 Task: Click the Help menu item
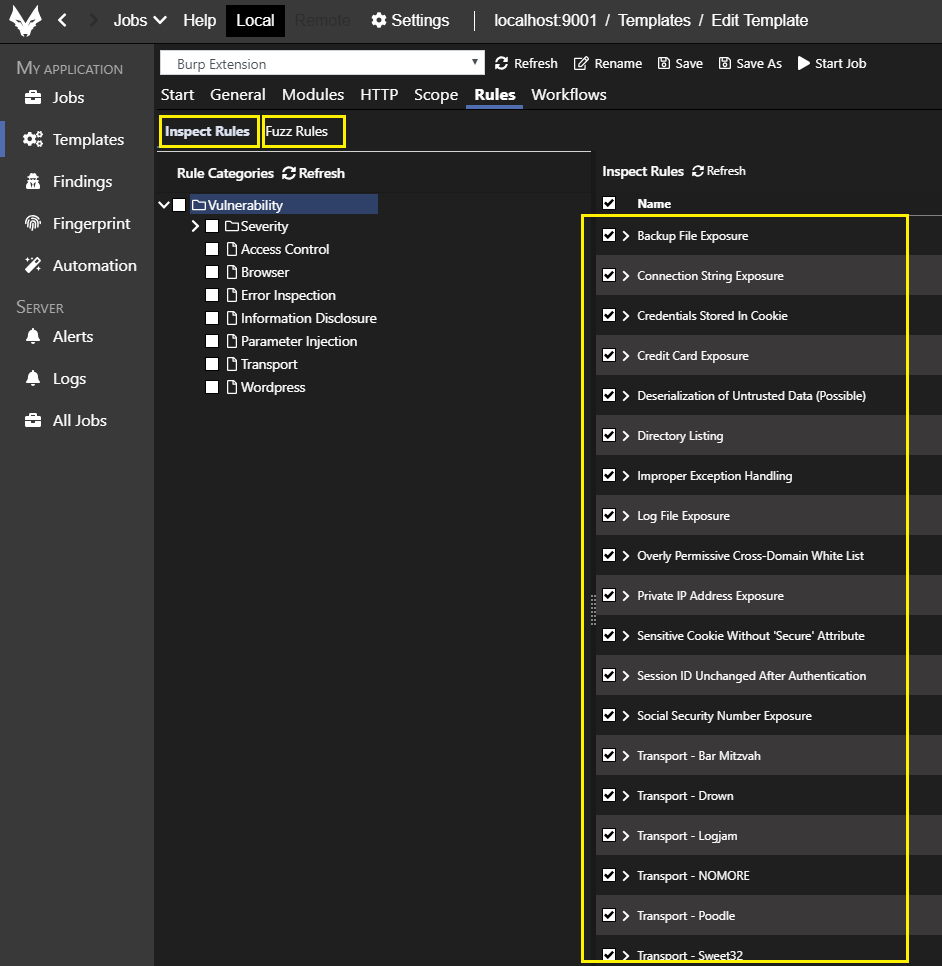[x=200, y=20]
